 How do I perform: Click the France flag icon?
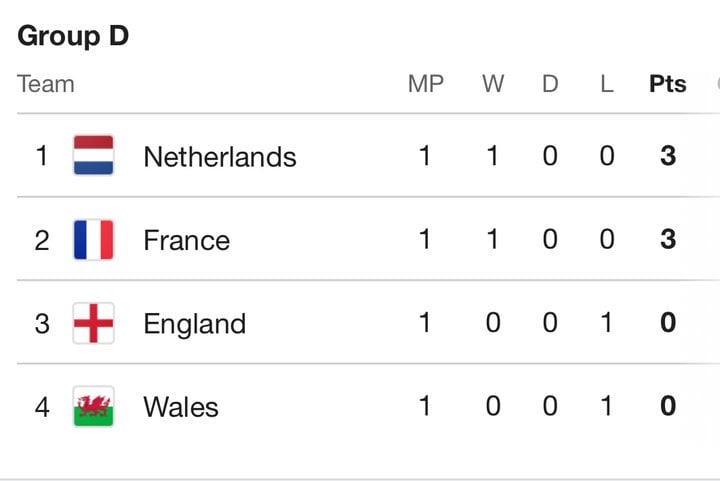[93, 240]
